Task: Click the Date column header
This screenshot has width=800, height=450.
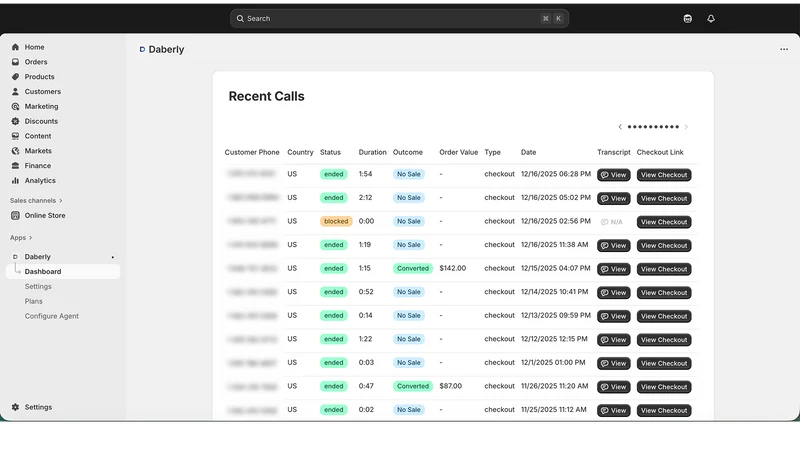Action: pyautogui.click(x=529, y=152)
